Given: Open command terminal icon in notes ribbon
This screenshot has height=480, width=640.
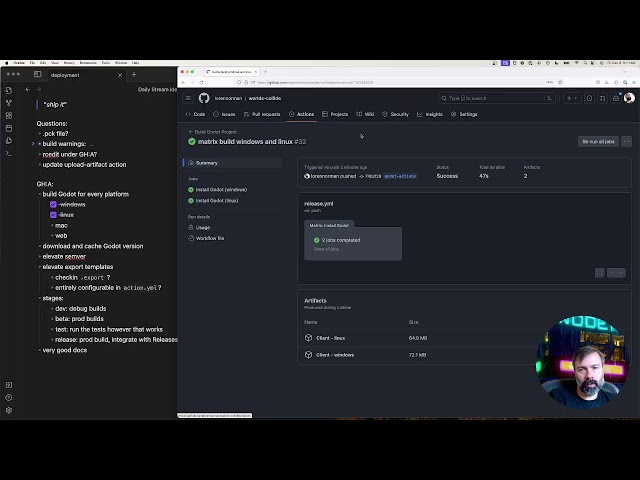Looking at the screenshot, I should coord(9,153).
